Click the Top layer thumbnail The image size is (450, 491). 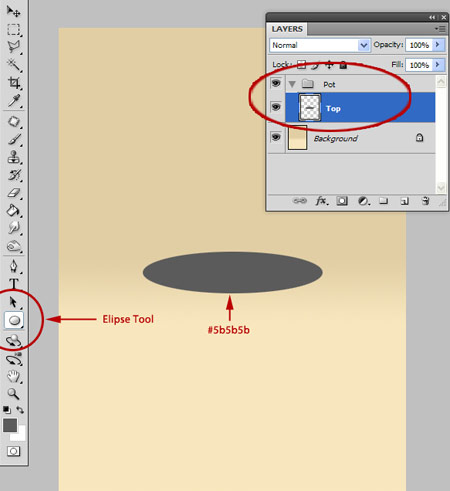[x=310, y=108]
